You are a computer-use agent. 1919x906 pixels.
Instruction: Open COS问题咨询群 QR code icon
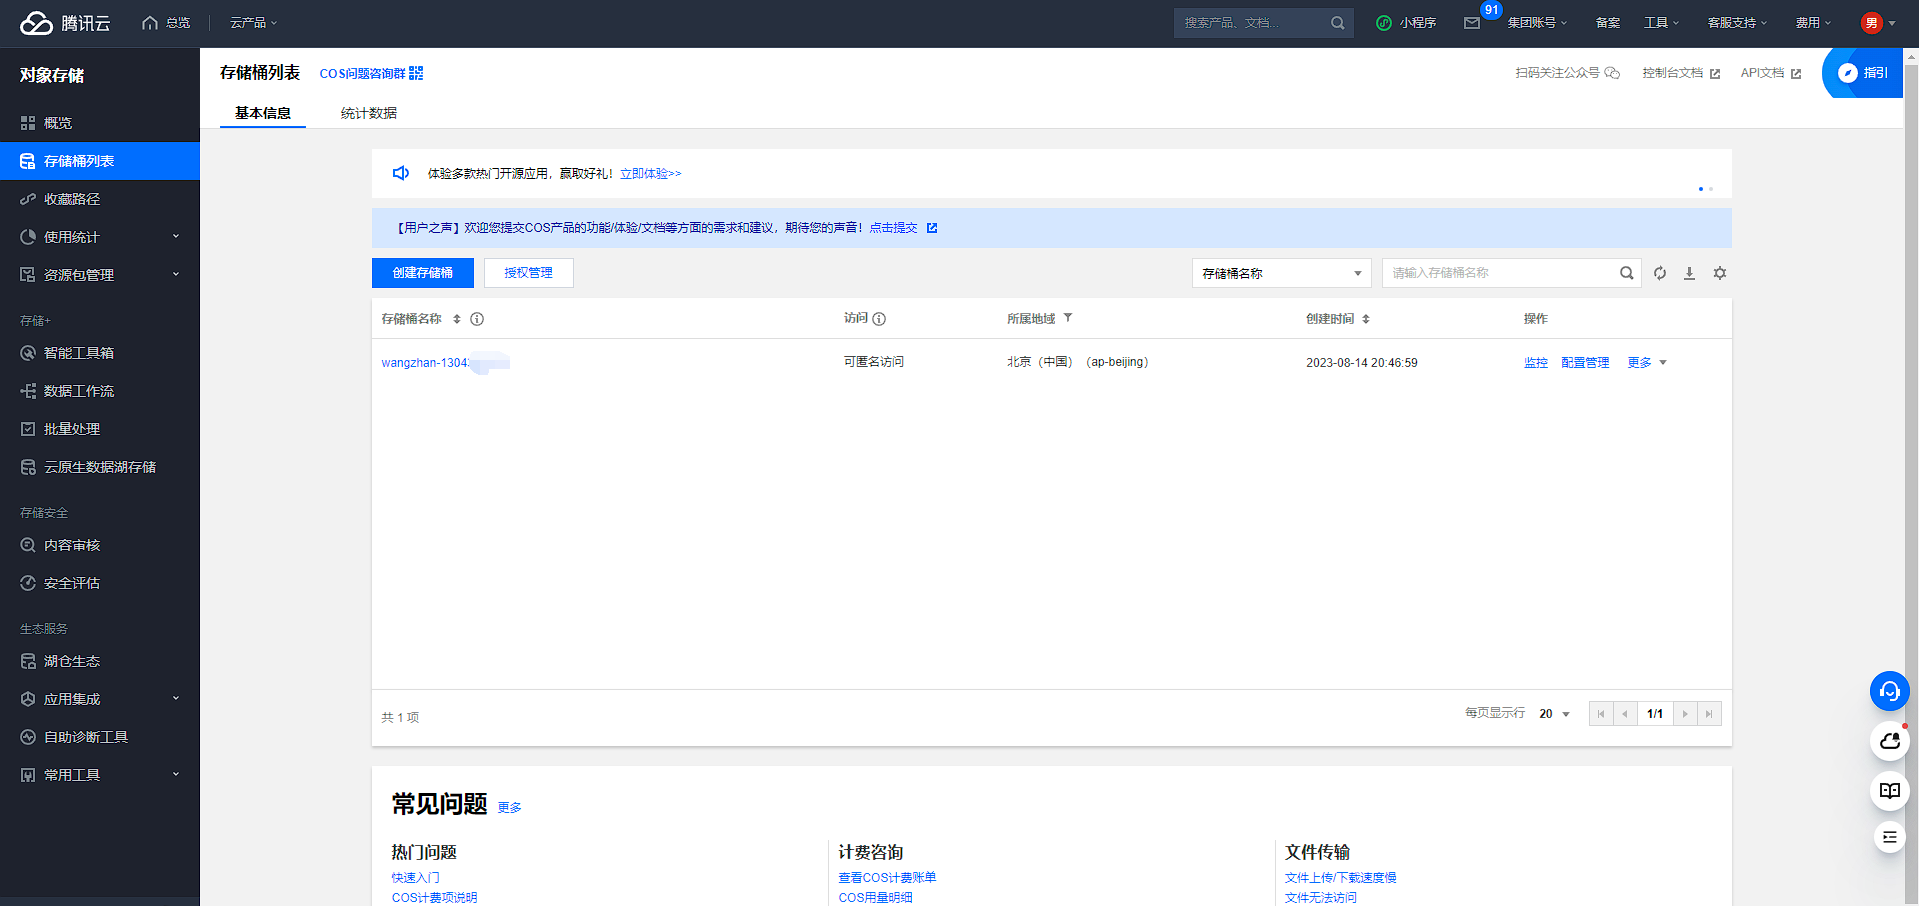tap(416, 73)
